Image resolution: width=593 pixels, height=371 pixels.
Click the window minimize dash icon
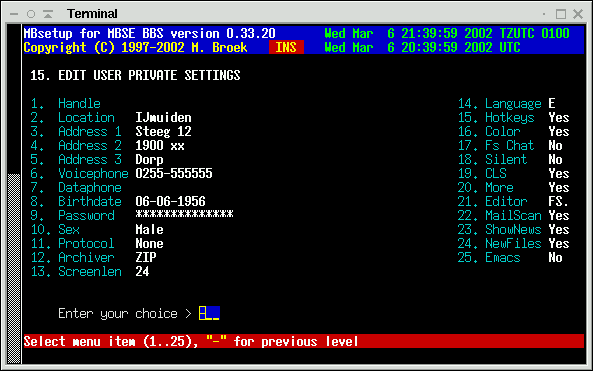tap(14, 14)
